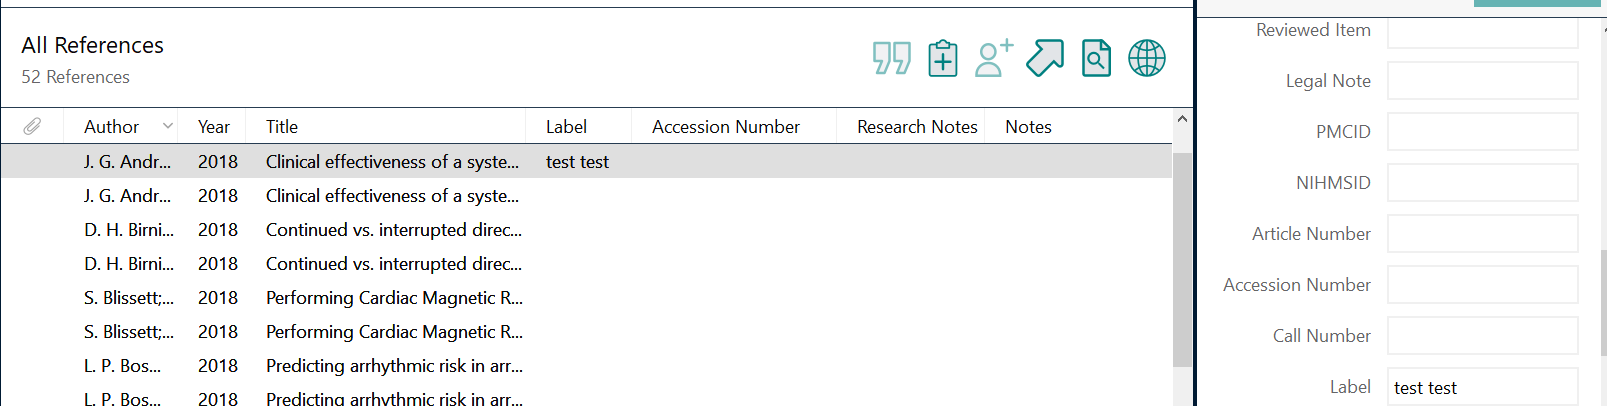1607x406 pixels.
Task: Click the export references arrow icon
Action: (1045, 58)
